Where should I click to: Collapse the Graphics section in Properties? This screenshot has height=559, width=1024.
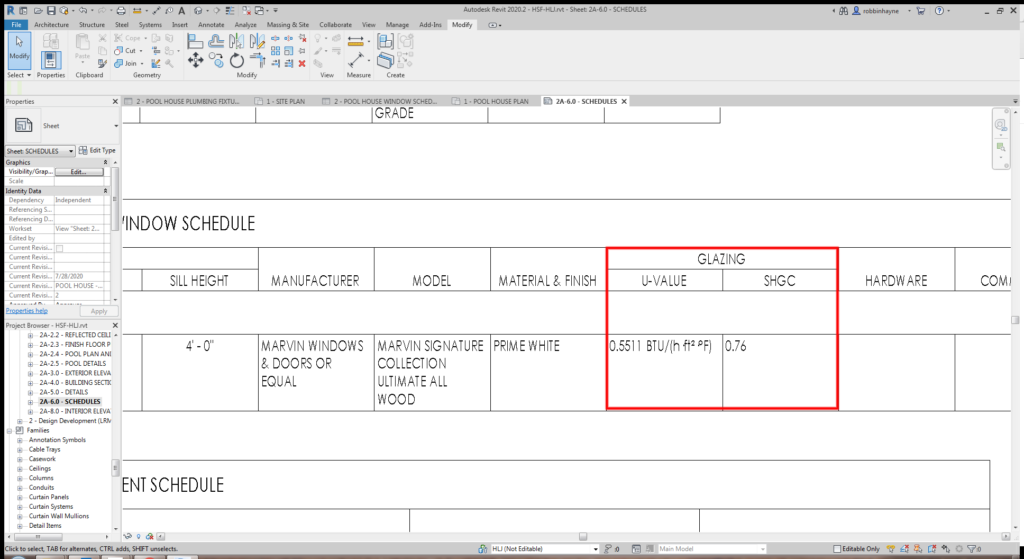[105, 162]
